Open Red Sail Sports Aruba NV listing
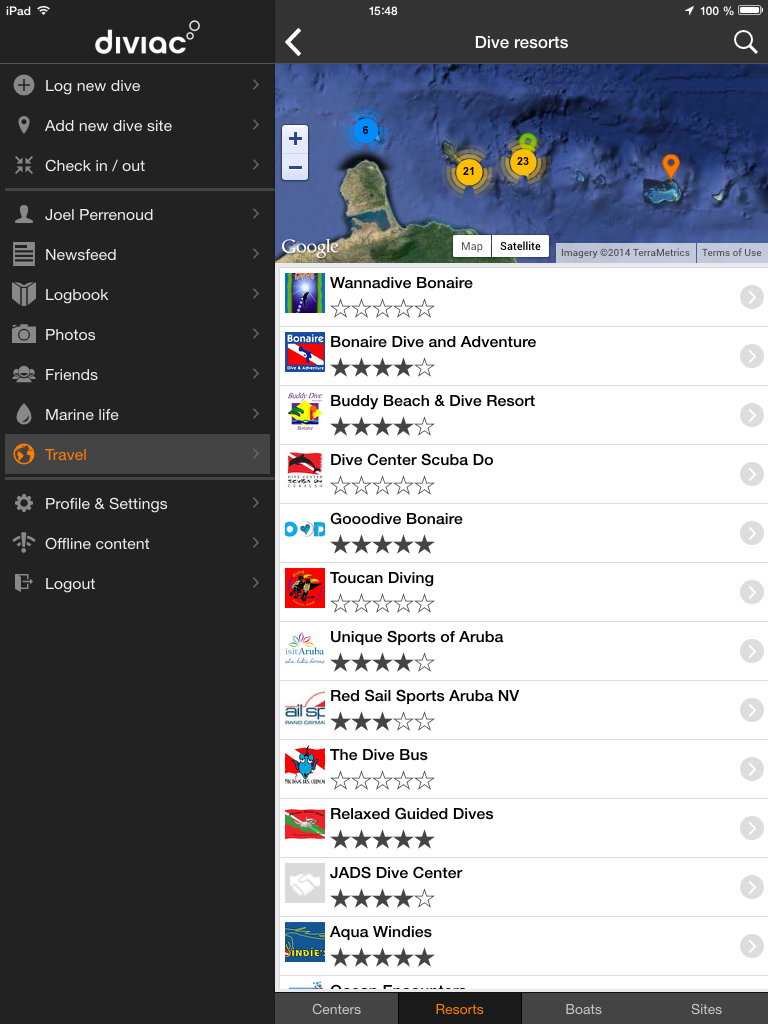The image size is (768, 1024). [x=524, y=710]
